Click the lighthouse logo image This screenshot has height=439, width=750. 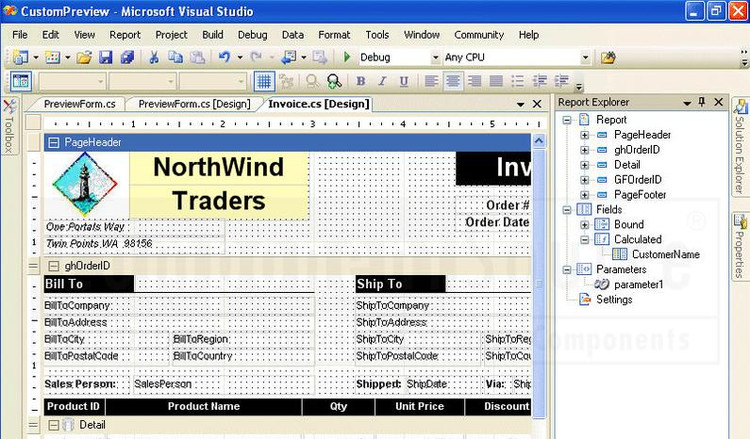[x=85, y=184]
